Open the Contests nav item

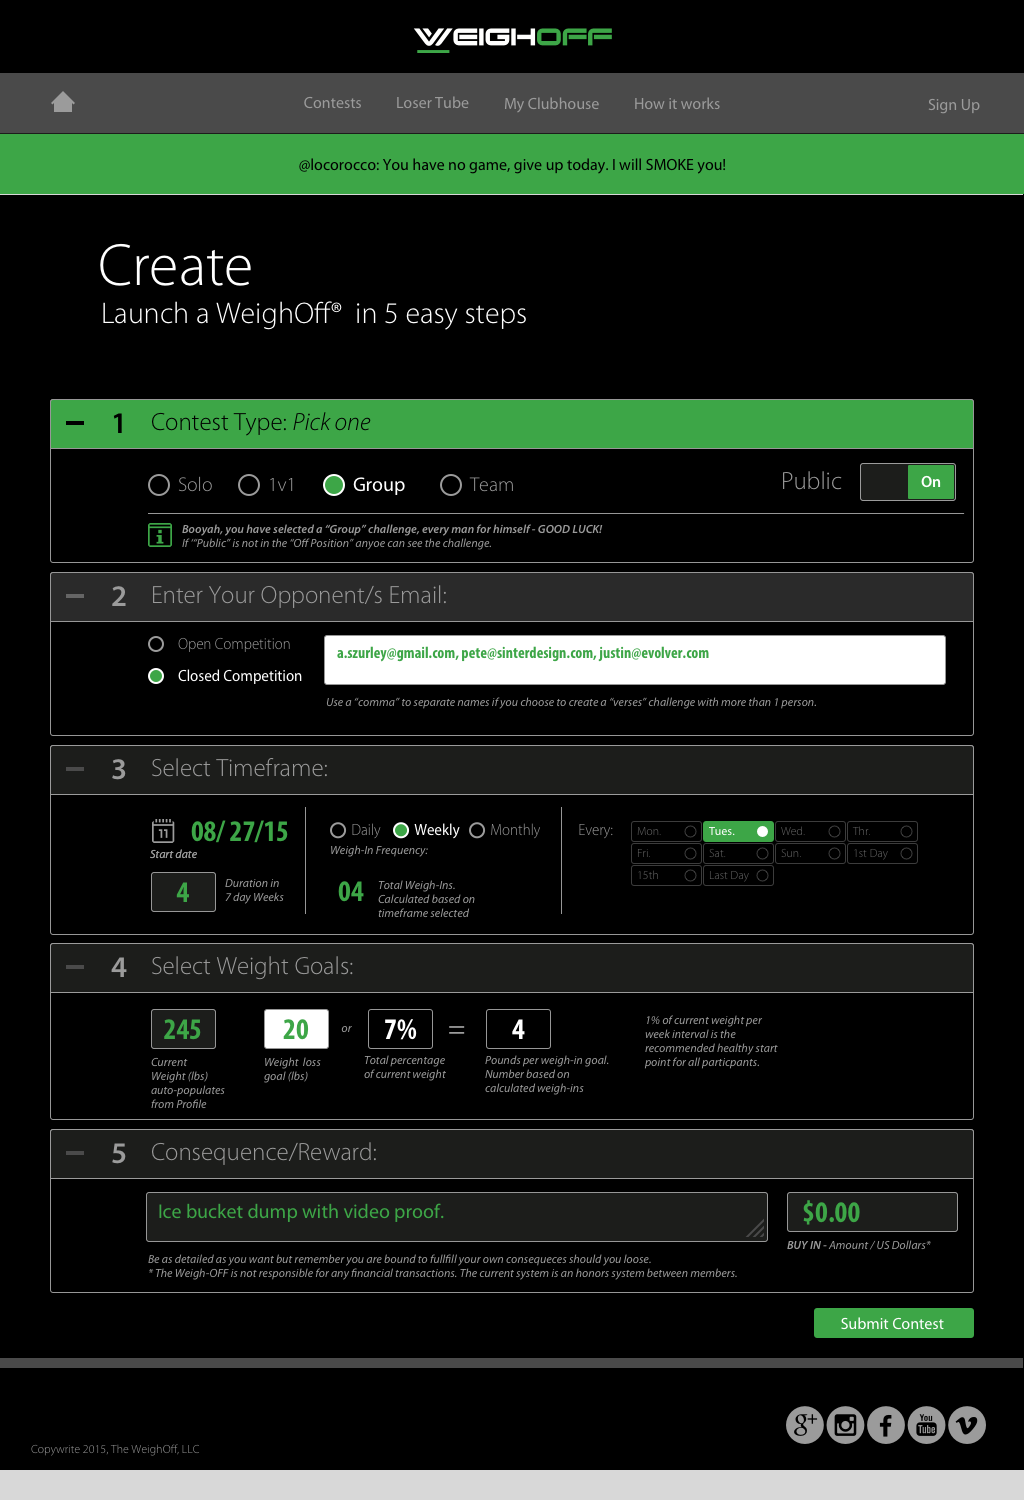[333, 103]
